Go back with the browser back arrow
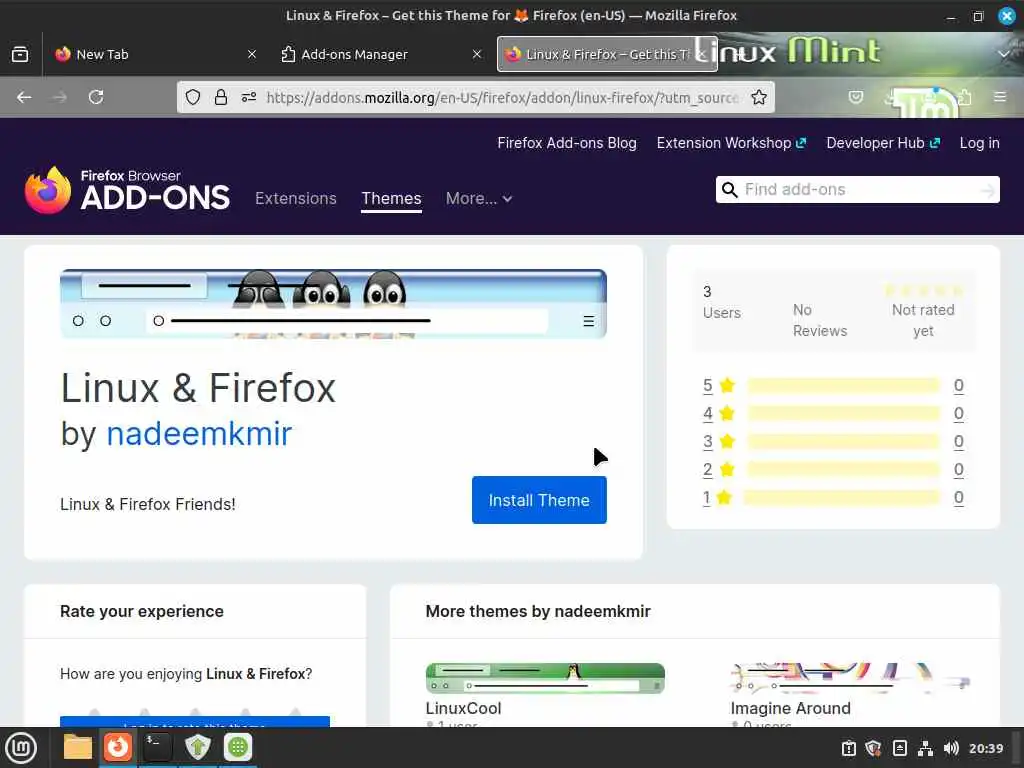This screenshot has height=768, width=1024. [24, 97]
